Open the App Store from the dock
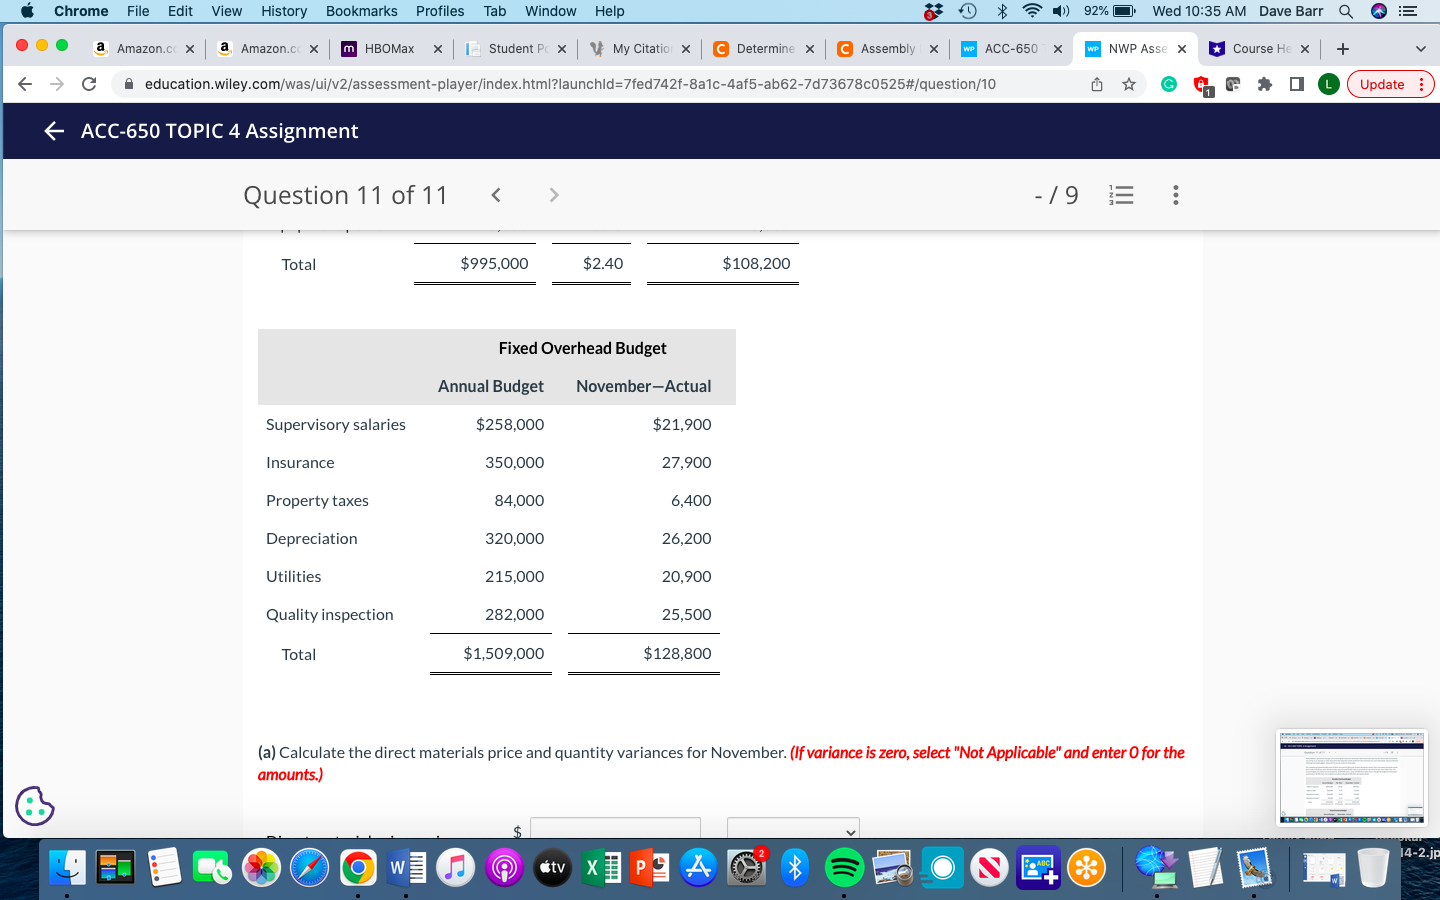Viewport: 1440px width, 900px height. [698, 867]
